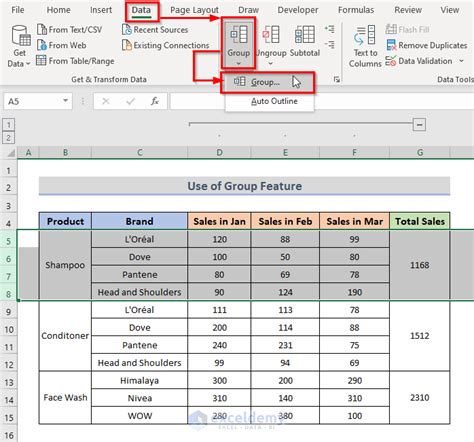The image size is (474, 442).
Task: Click the formula bar enter checkmark
Action: point(130,101)
